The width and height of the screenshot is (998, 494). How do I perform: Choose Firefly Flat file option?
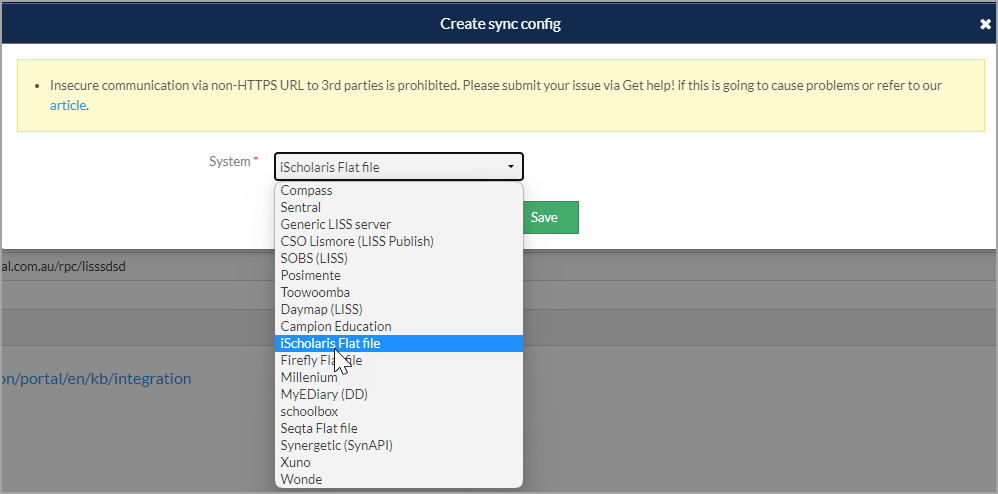399,360
